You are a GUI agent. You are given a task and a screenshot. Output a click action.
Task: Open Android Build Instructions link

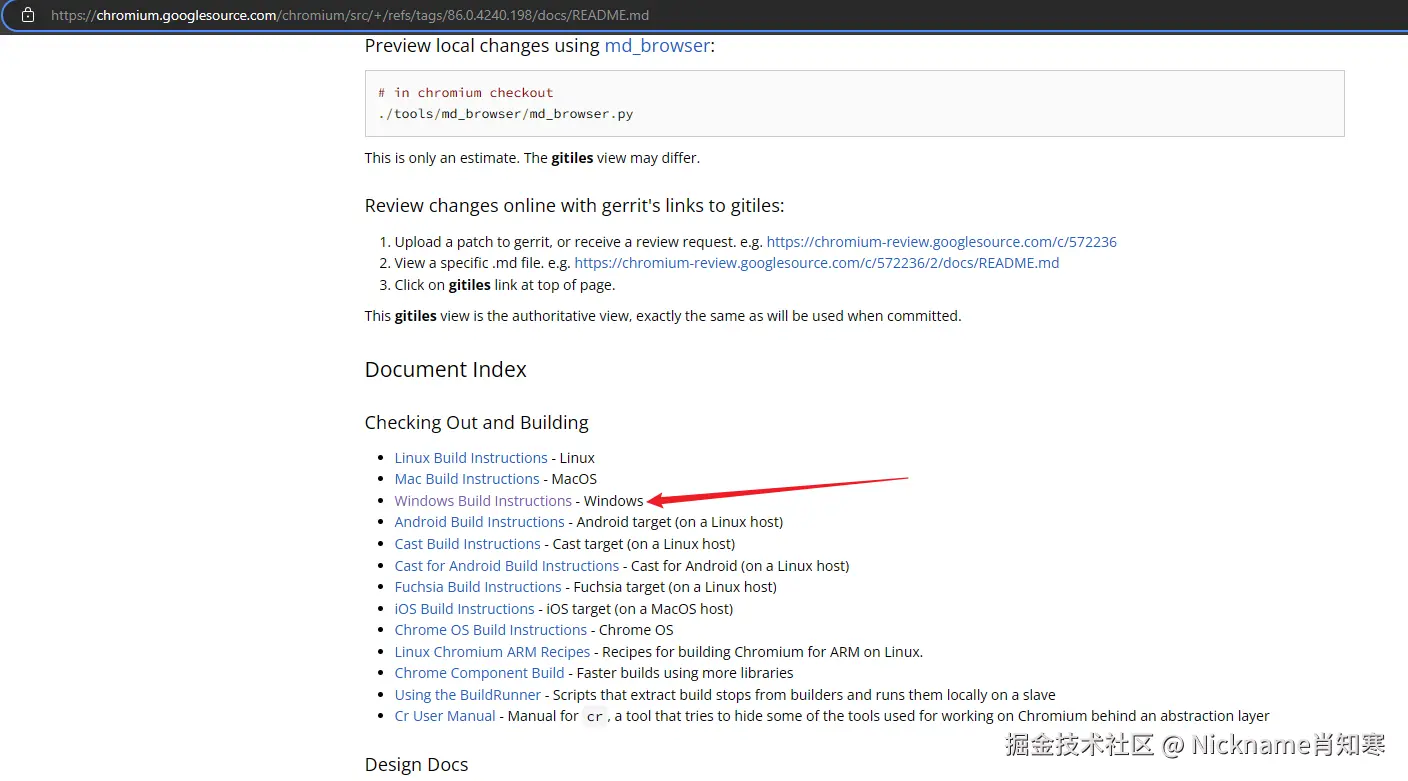click(x=480, y=522)
